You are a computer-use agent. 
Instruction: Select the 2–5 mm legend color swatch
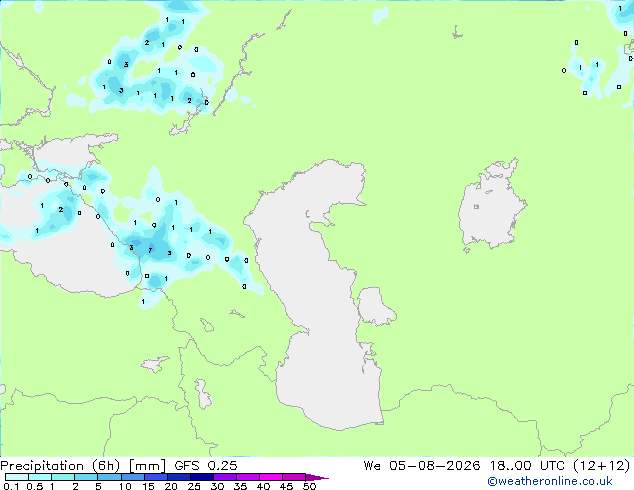(86, 477)
